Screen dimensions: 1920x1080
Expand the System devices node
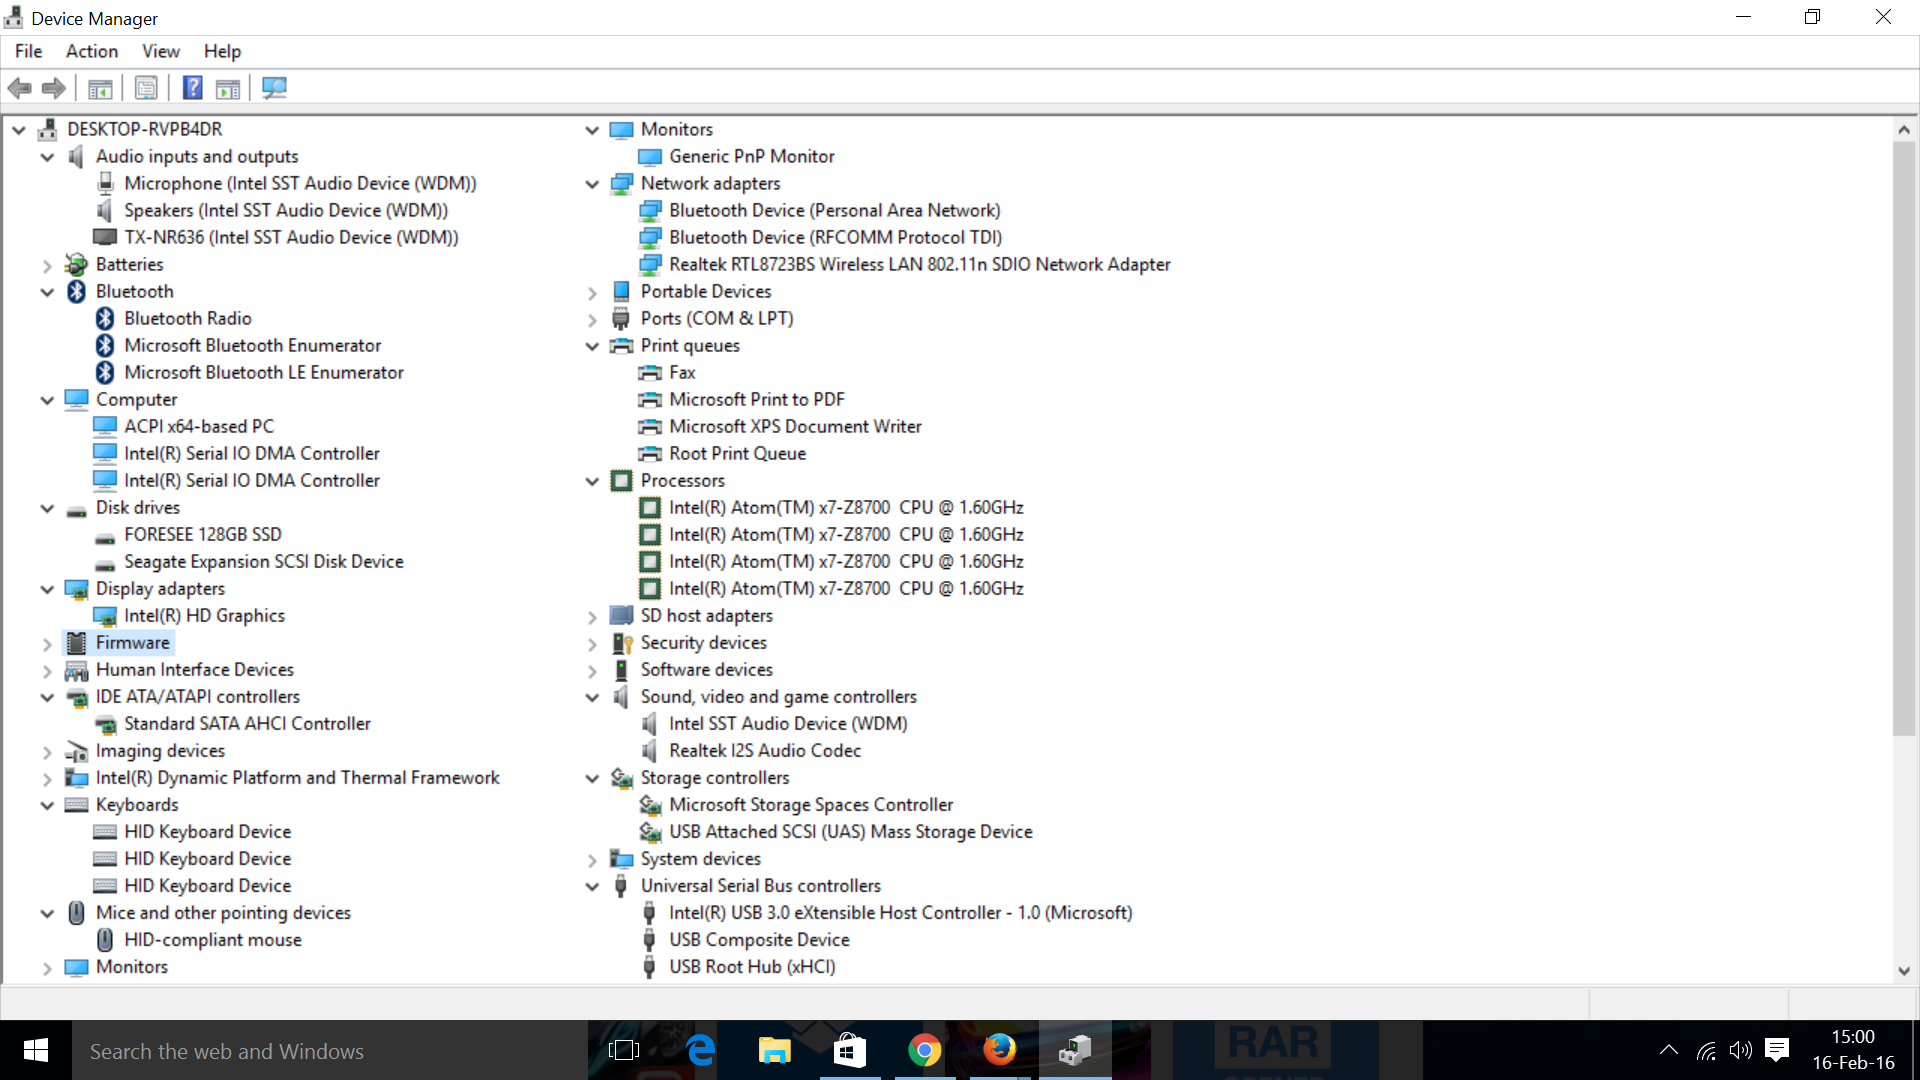592,859
